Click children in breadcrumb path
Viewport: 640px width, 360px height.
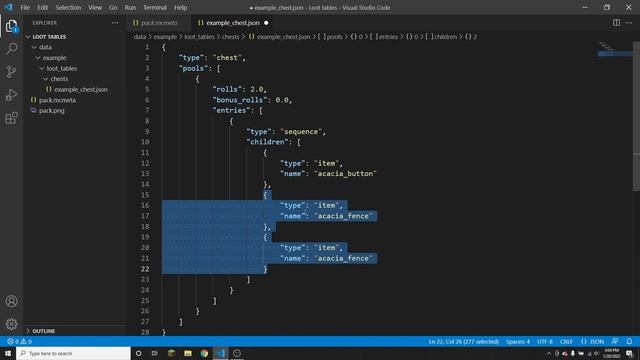pyautogui.click(x=445, y=37)
